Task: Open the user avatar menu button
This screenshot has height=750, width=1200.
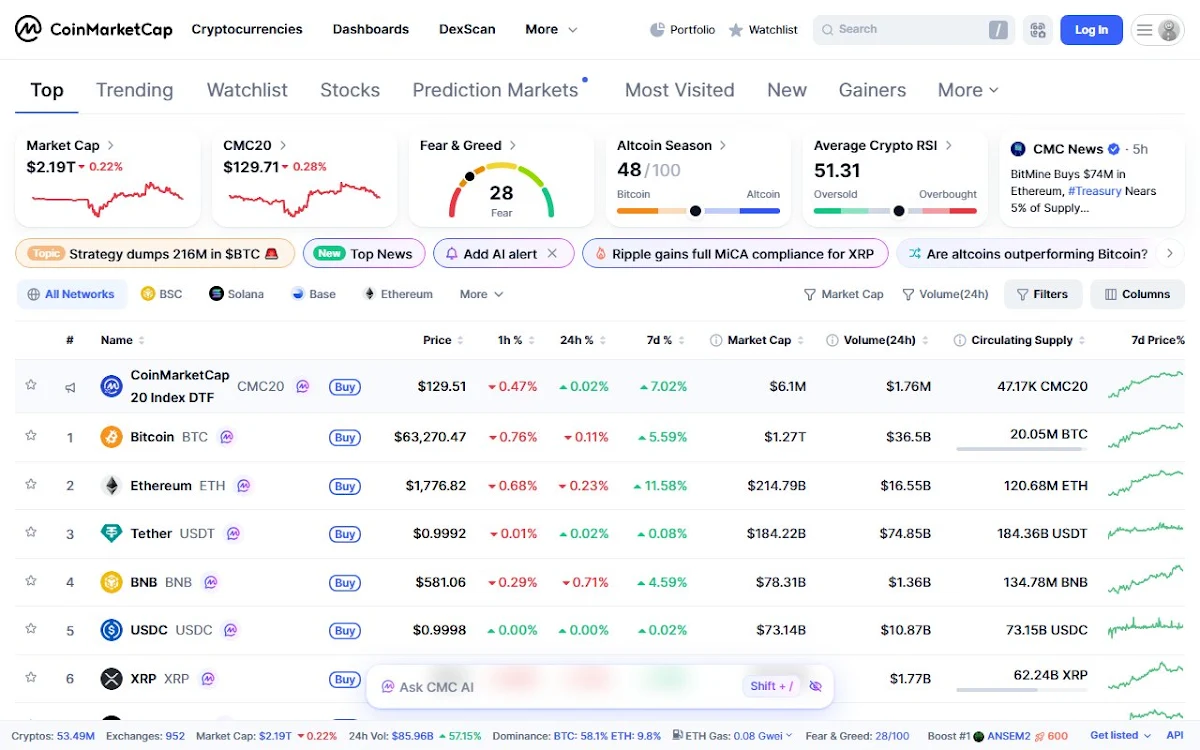Action: pos(1157,30)
